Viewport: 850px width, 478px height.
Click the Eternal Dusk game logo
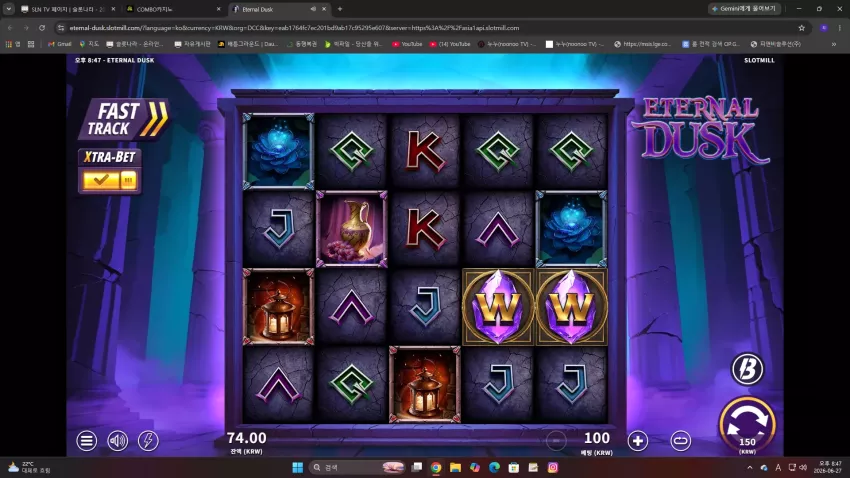click(x=700, y=131)
